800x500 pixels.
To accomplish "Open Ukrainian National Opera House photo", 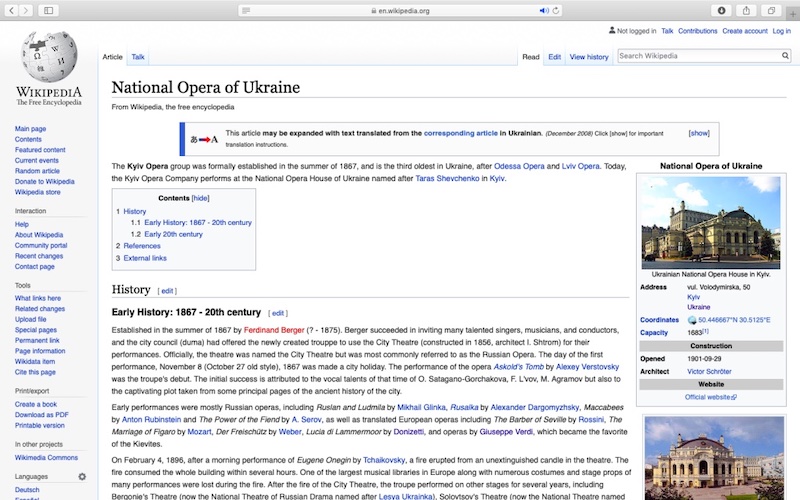I will click(711, 222).
